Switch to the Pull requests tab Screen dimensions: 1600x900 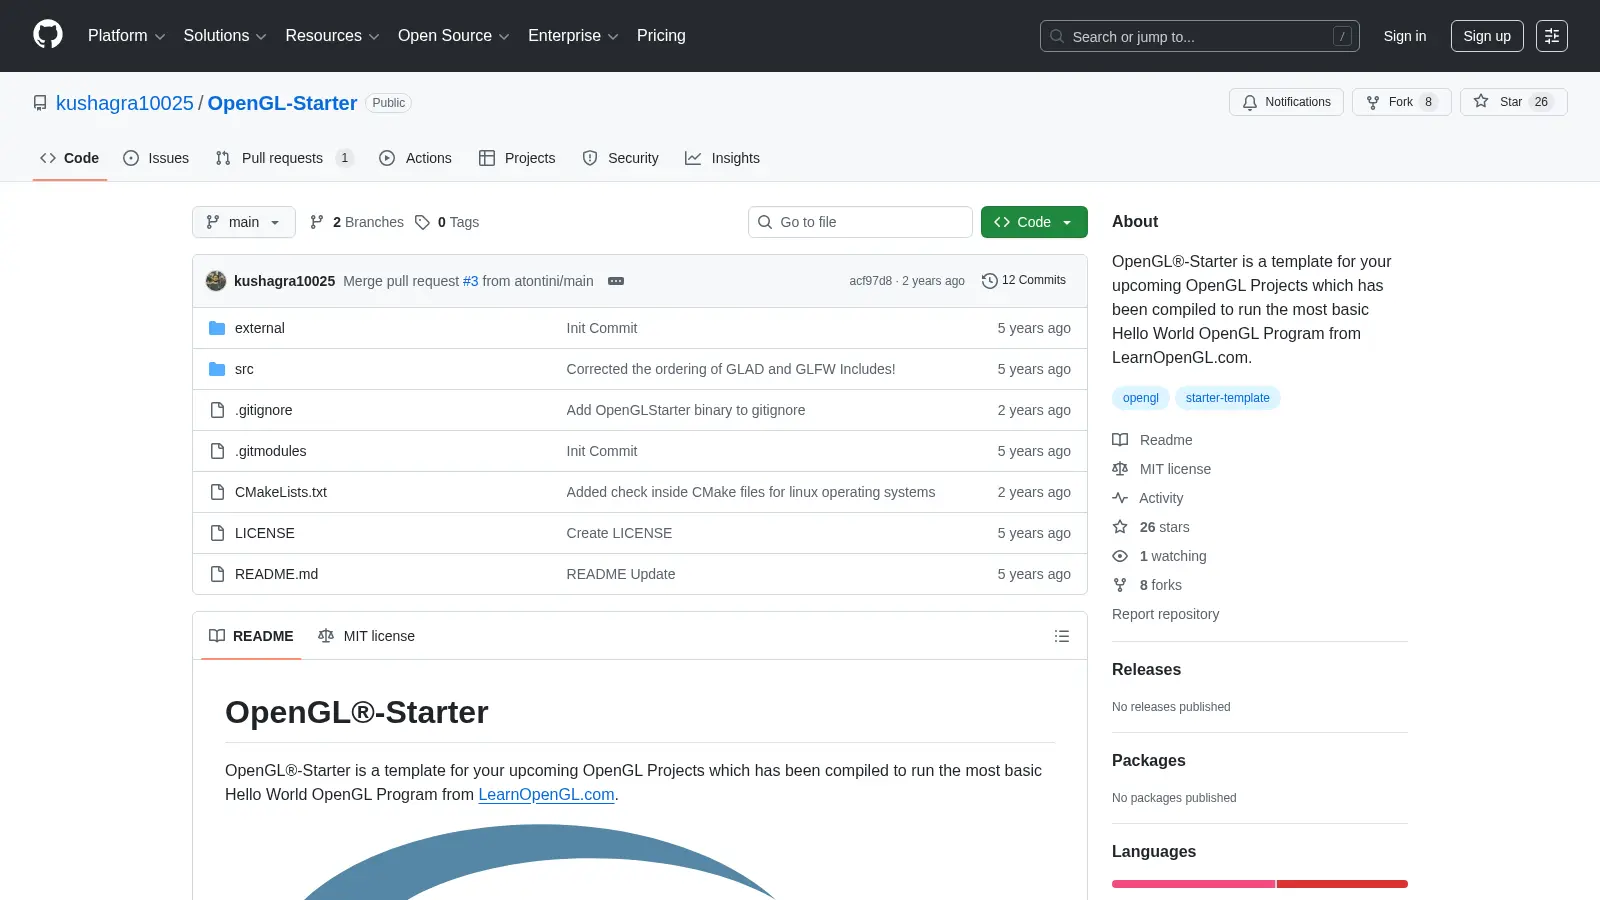pos(284,158)
